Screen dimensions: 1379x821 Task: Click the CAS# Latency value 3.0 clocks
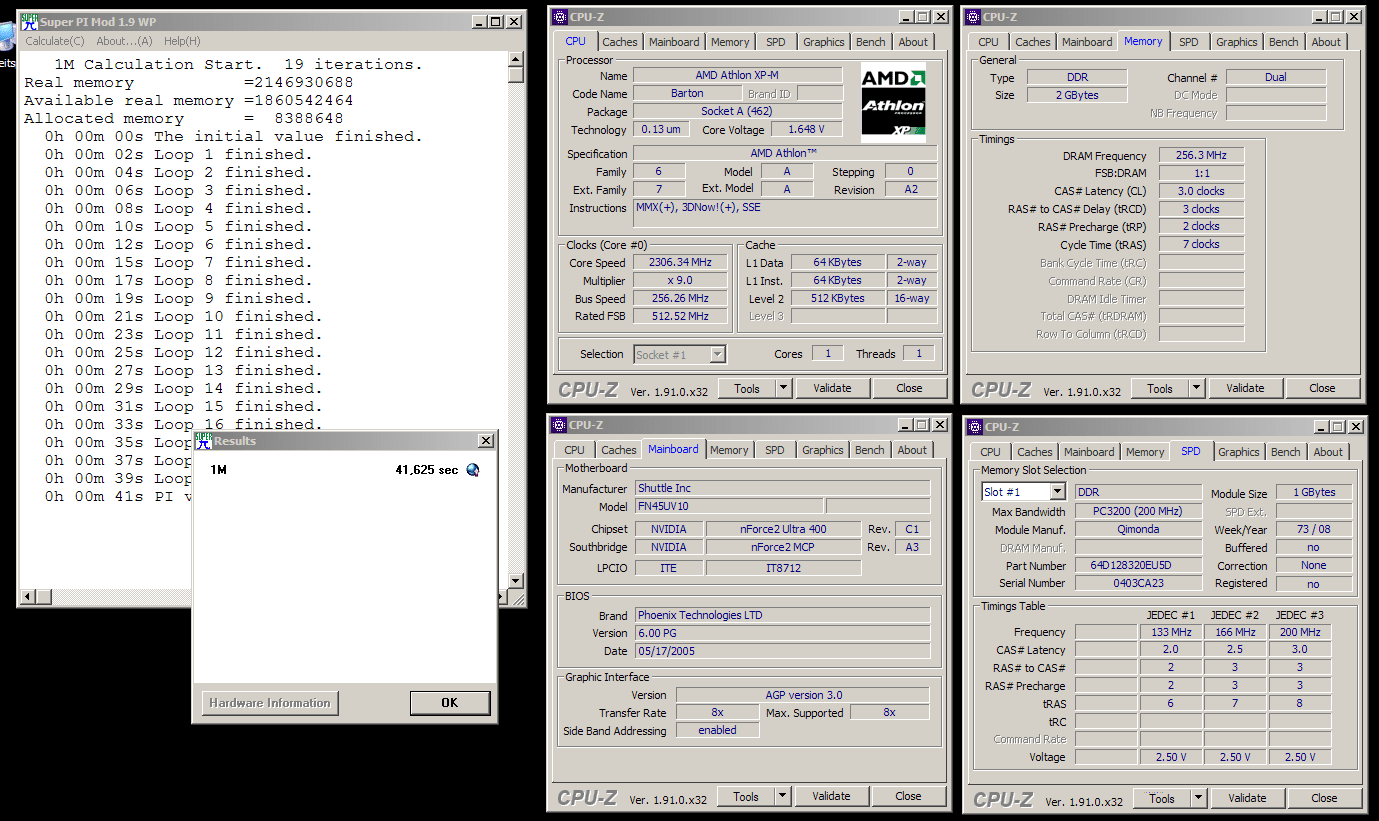tap(1201, 191)
